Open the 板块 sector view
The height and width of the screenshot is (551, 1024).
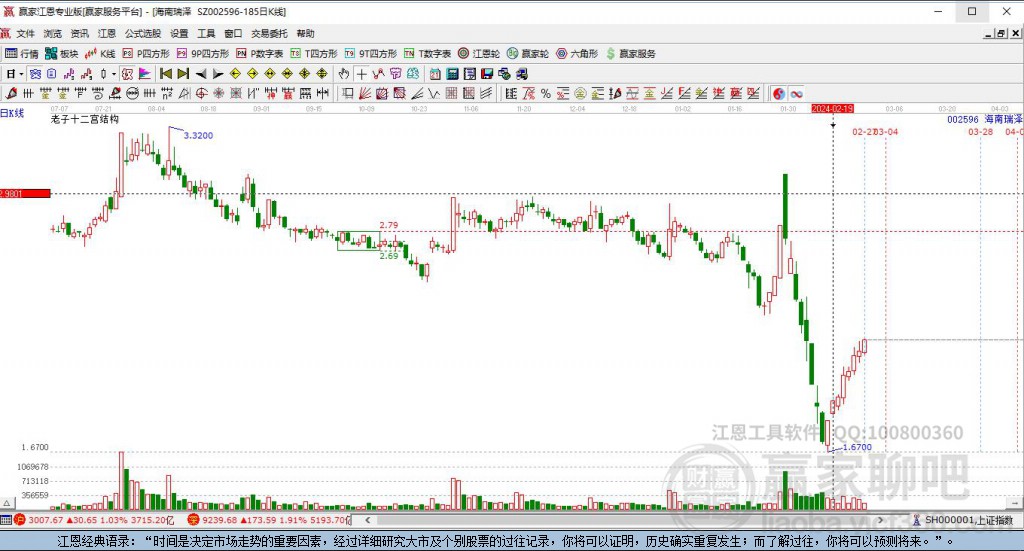[x=61, y=54]
